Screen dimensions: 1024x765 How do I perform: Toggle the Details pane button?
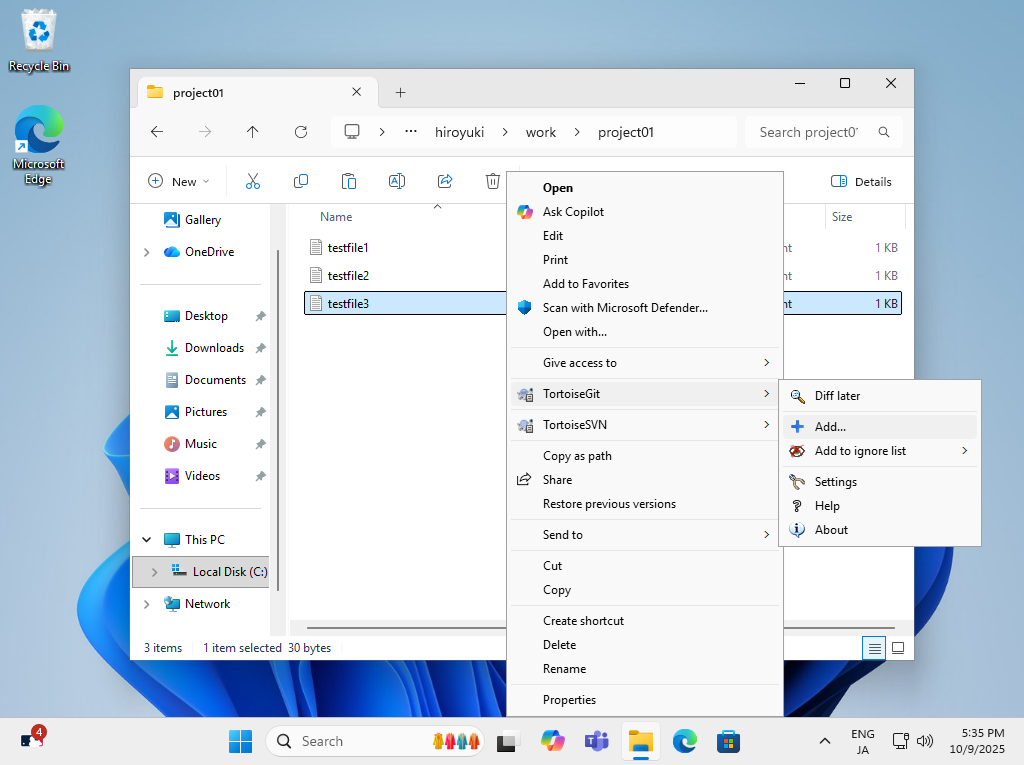coord(861,181)
